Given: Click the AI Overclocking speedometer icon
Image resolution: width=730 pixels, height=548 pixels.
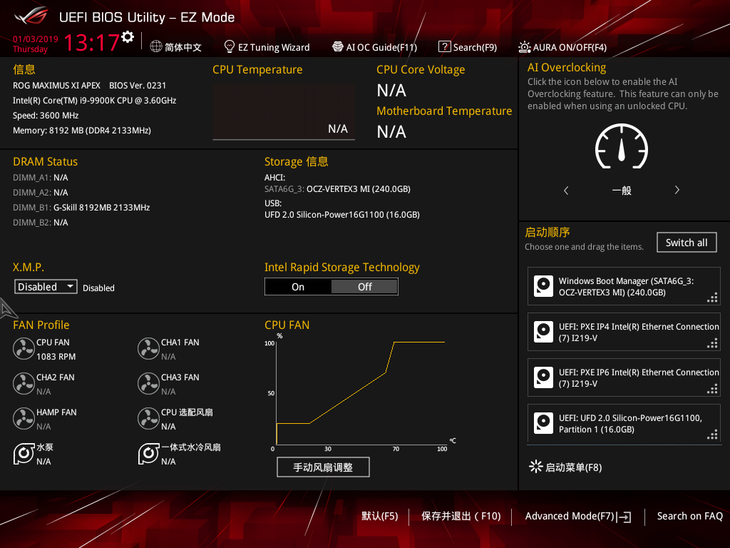Looking at the screenshot, I should click(621, 147).
